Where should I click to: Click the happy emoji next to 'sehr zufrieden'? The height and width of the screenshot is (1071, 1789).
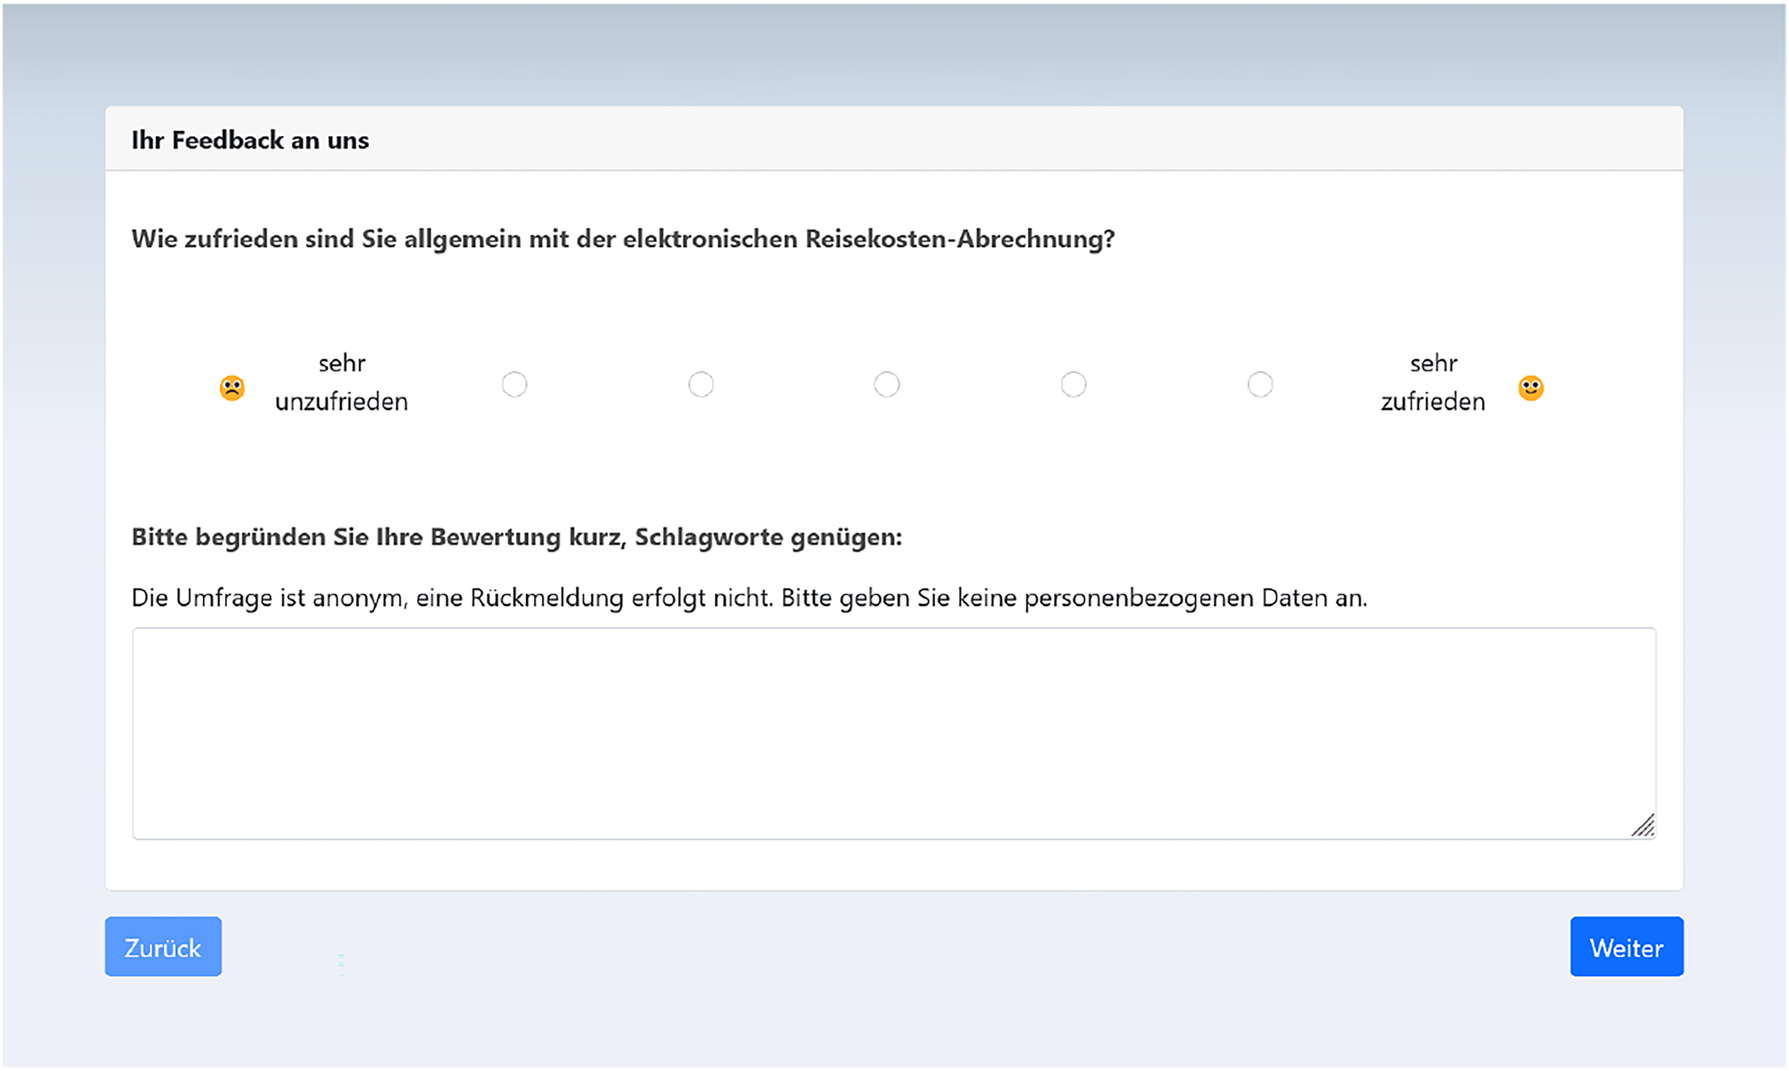1529,387
